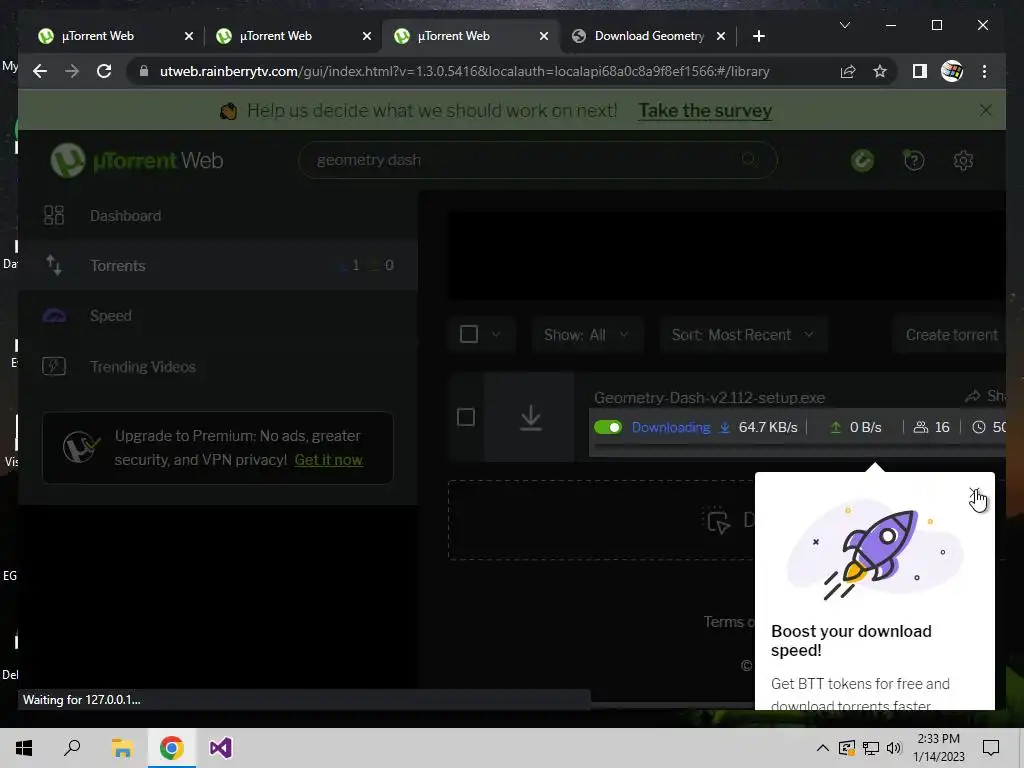The height and width of the screenshot is (768, 1024).
Task: Open Visual Studio from the taskbar
Action: [x=221, y=748]
